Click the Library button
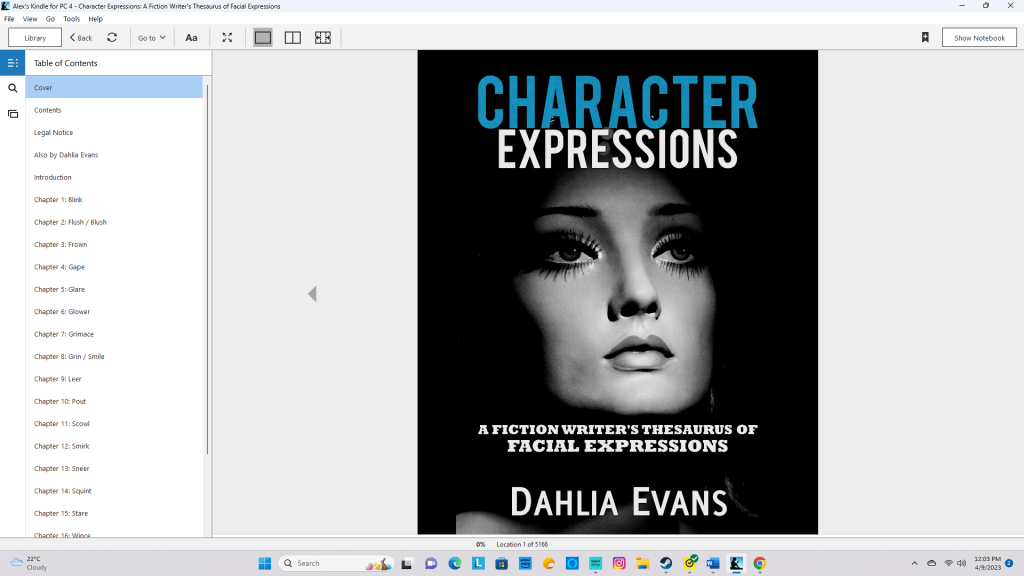Image resolution: width=1024 pixels, height=576 pixels. click(x=35, y=38)
